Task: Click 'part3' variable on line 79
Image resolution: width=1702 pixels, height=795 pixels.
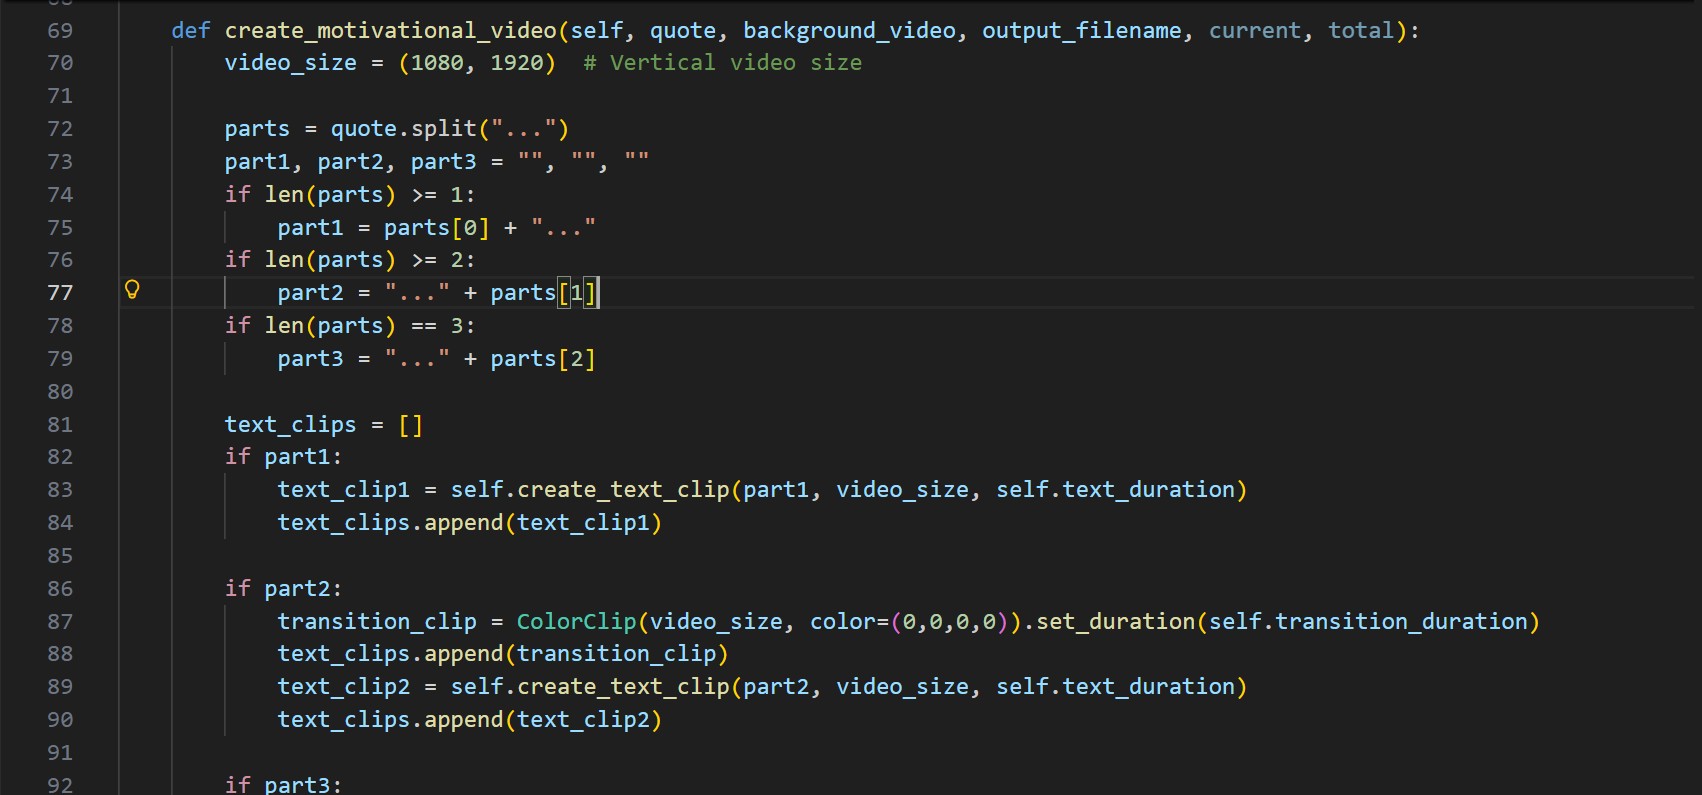Action: [311, 359]
